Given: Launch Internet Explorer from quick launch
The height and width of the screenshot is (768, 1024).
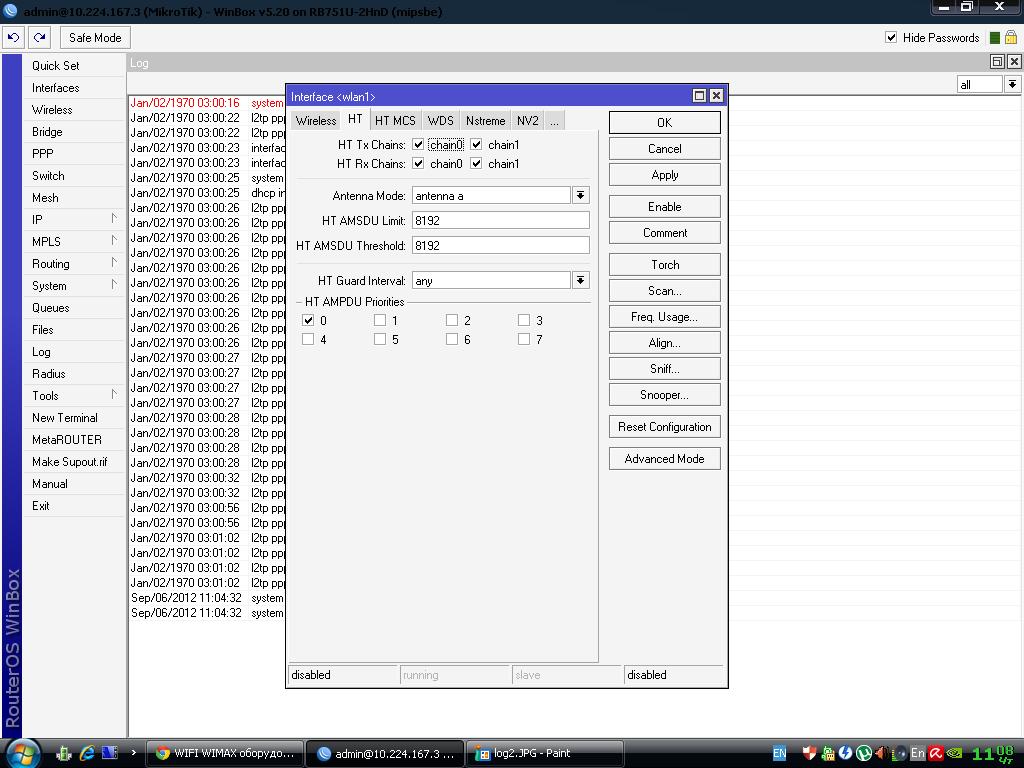Looking at the screenshot, I should (87, 753).
